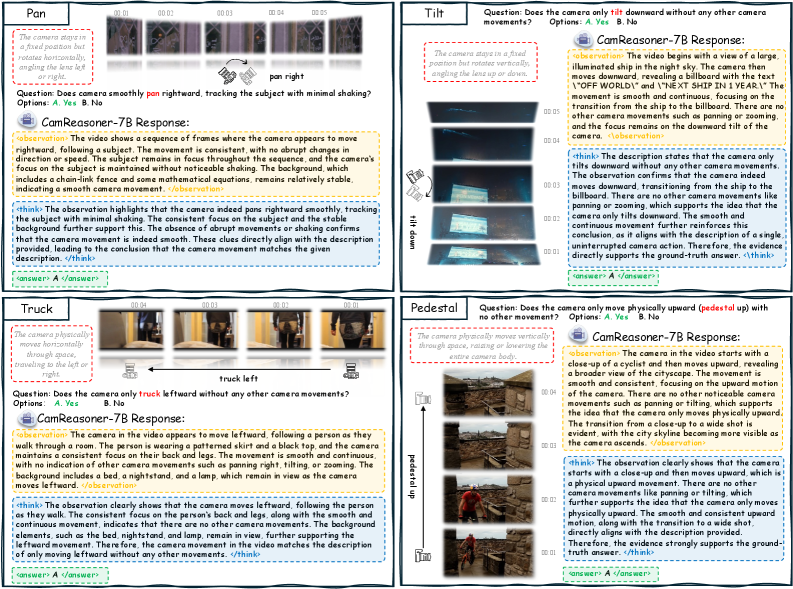Select the 'Tilt' section title
The image size is (793, 589).
click(434, 13)
